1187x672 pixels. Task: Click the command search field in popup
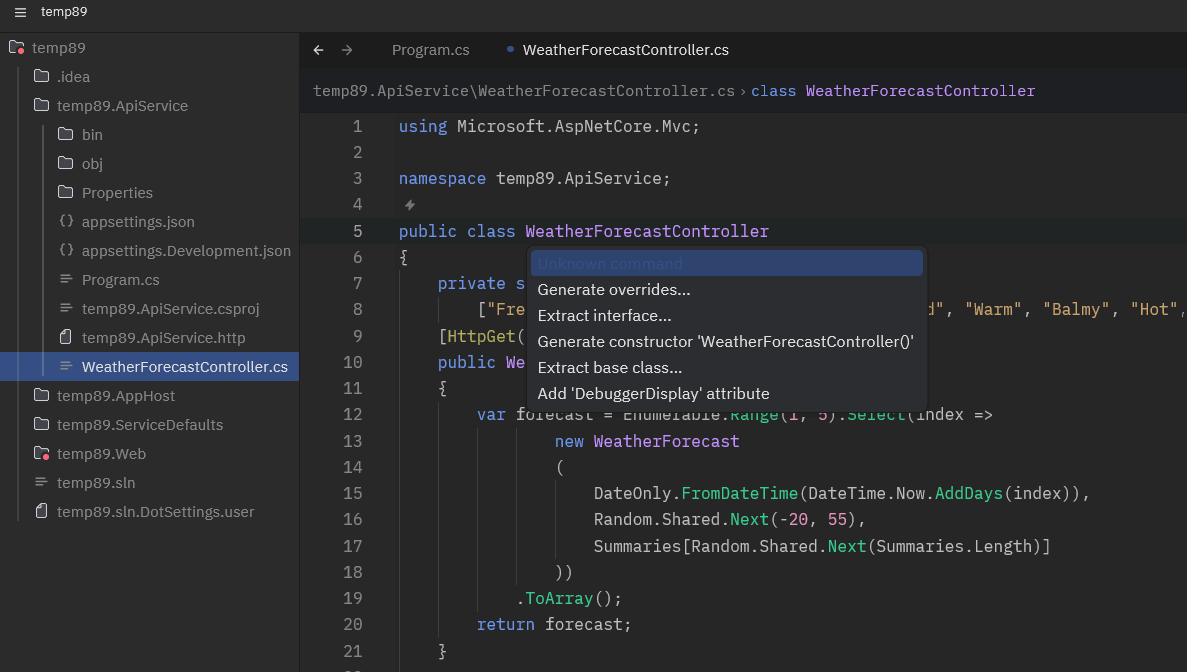726,264
